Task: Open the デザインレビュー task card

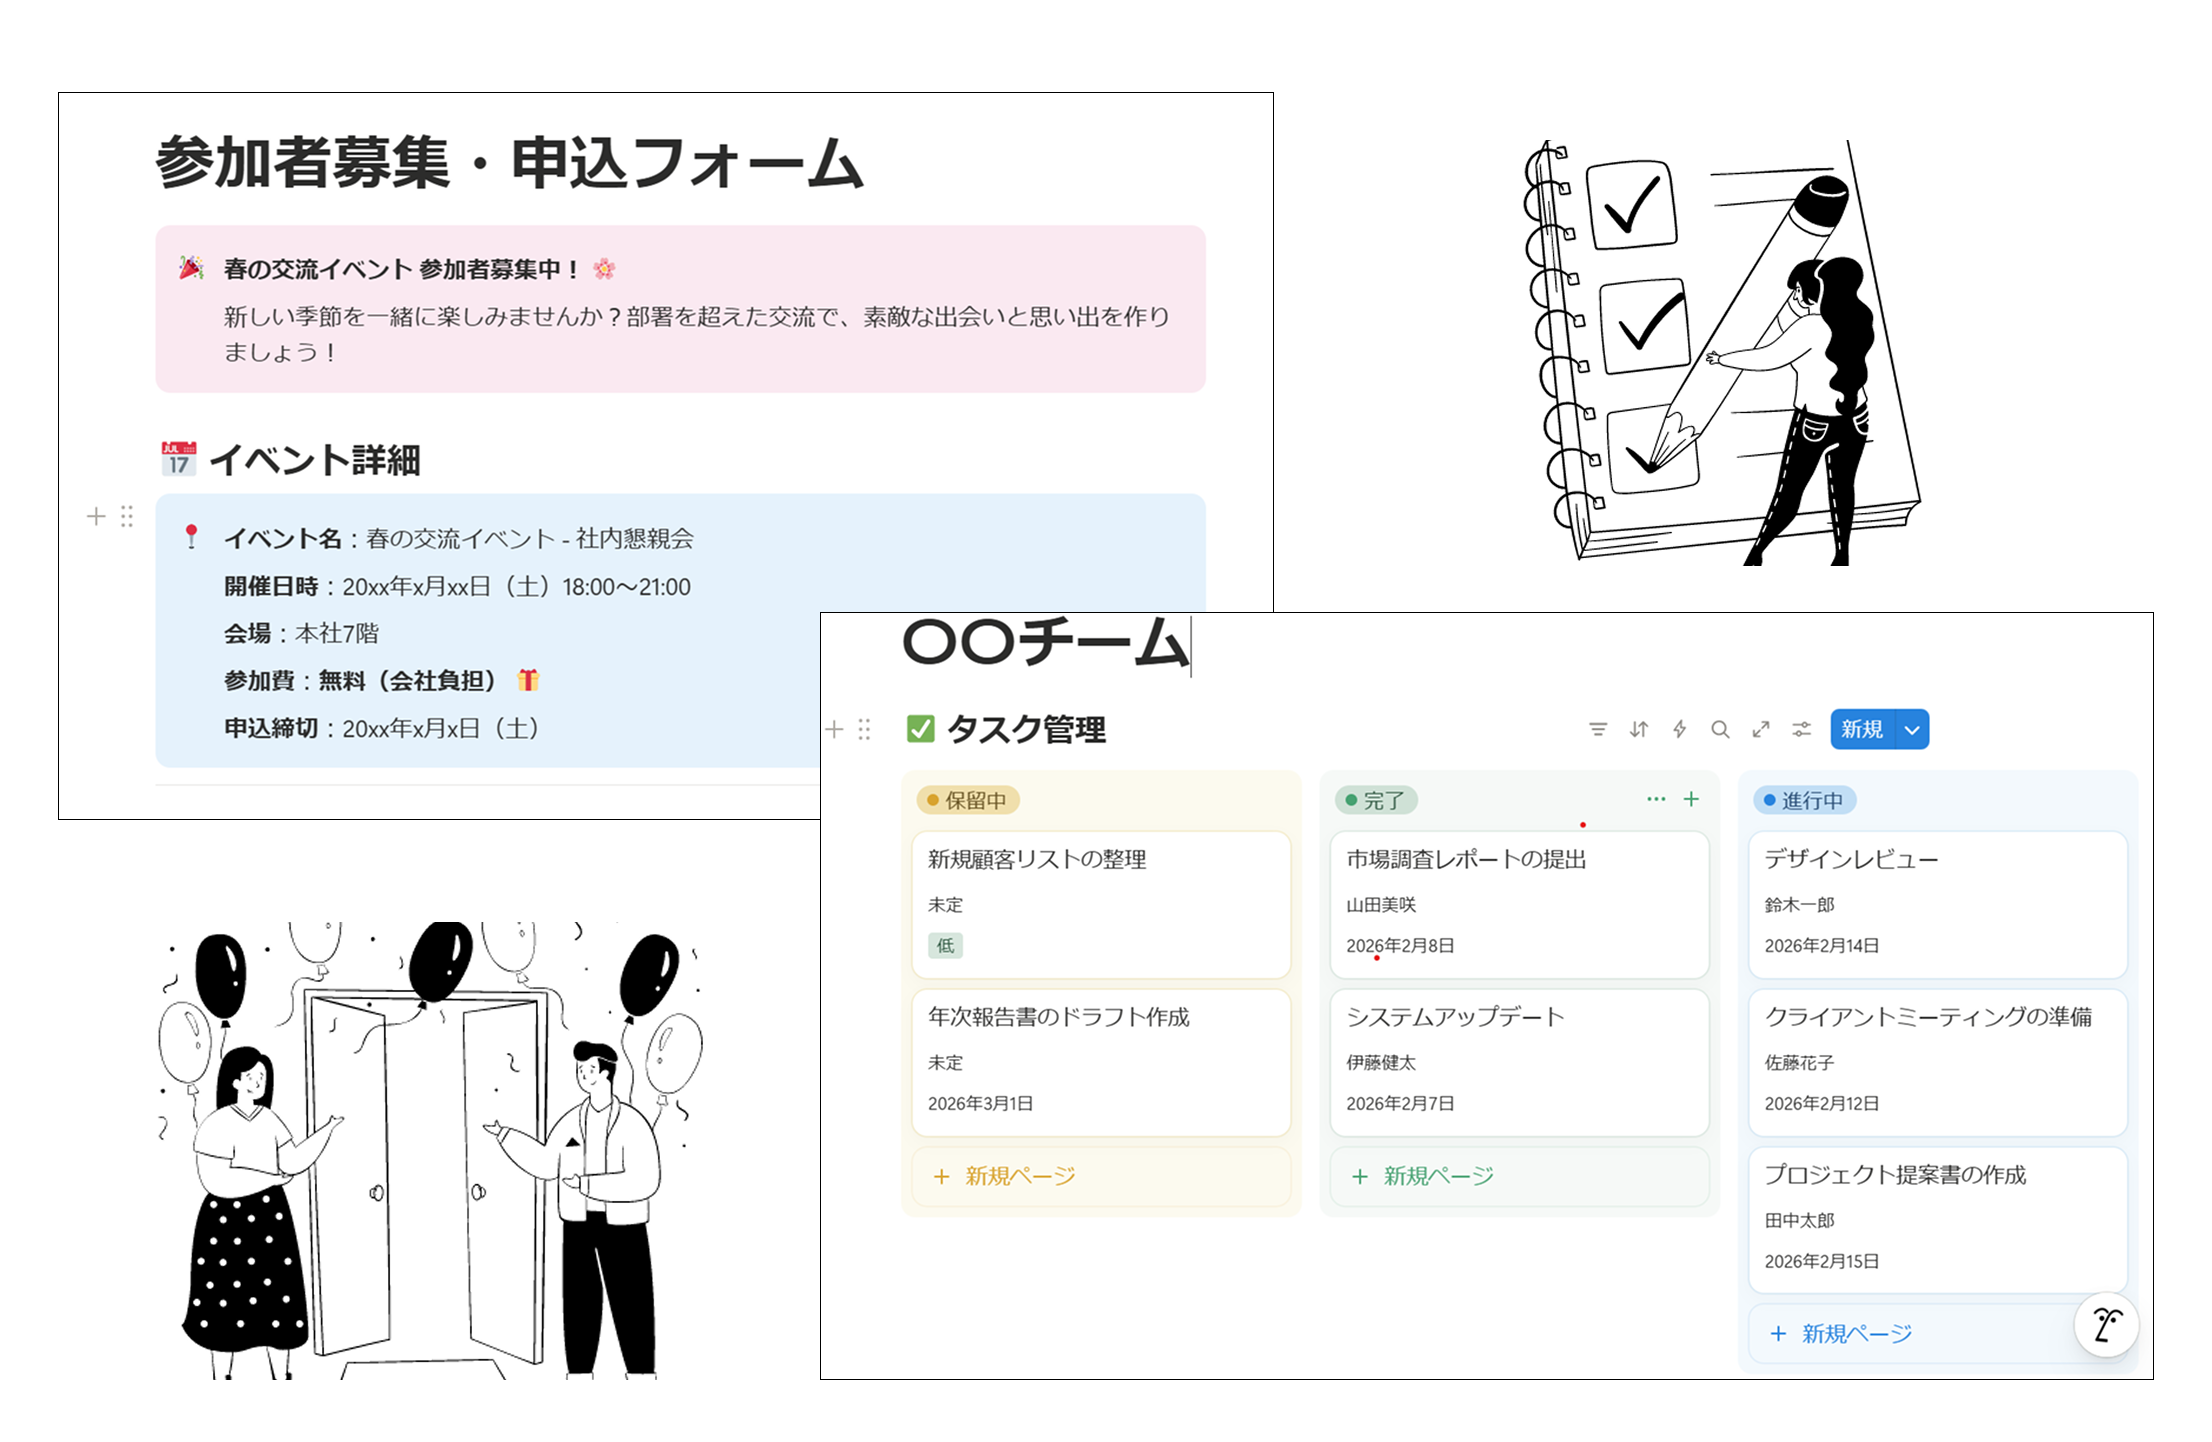Action: pyautogui.click(x=1936, y=902)
